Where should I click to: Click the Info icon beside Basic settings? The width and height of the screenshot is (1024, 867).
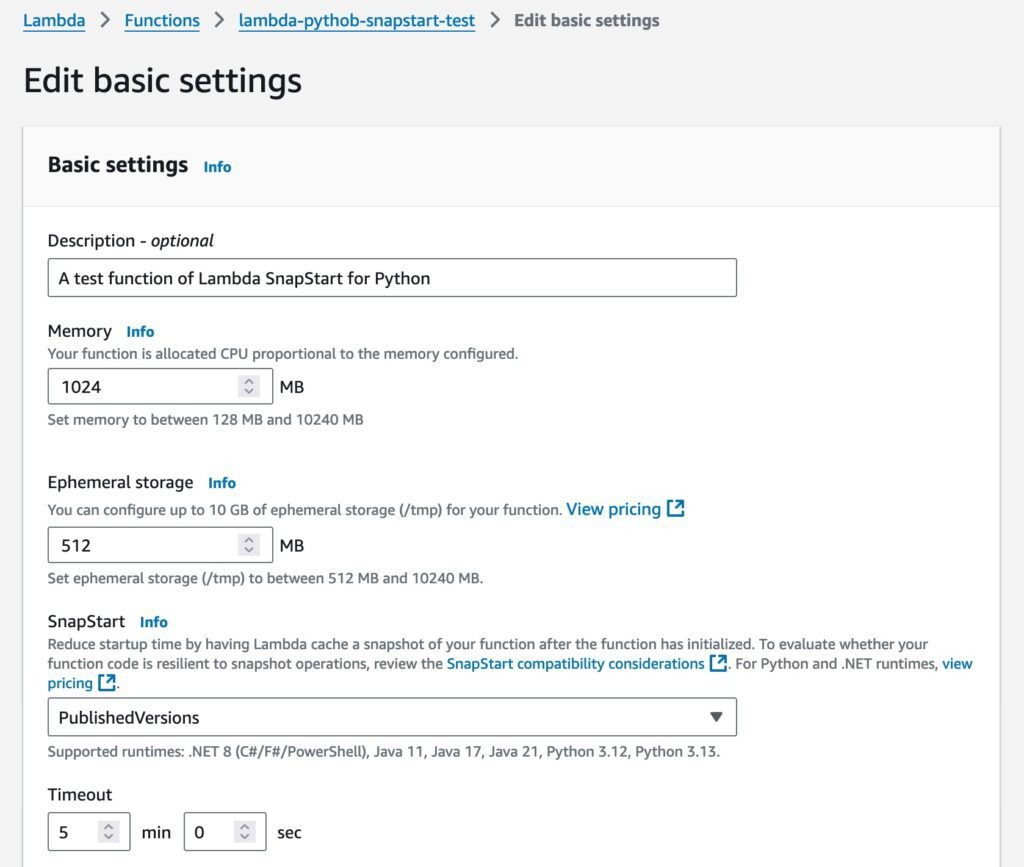coord(217,167)
